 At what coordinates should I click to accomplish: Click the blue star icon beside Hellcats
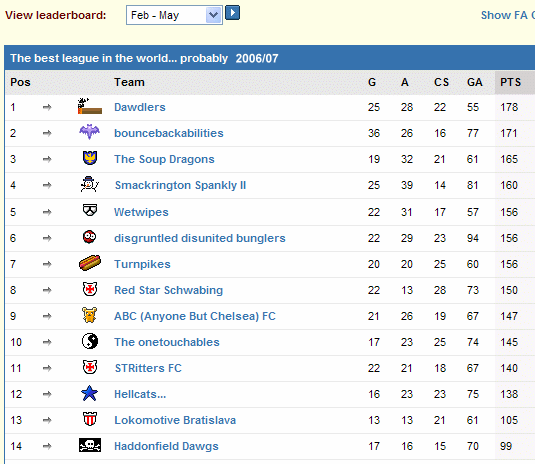click(89, 393)
